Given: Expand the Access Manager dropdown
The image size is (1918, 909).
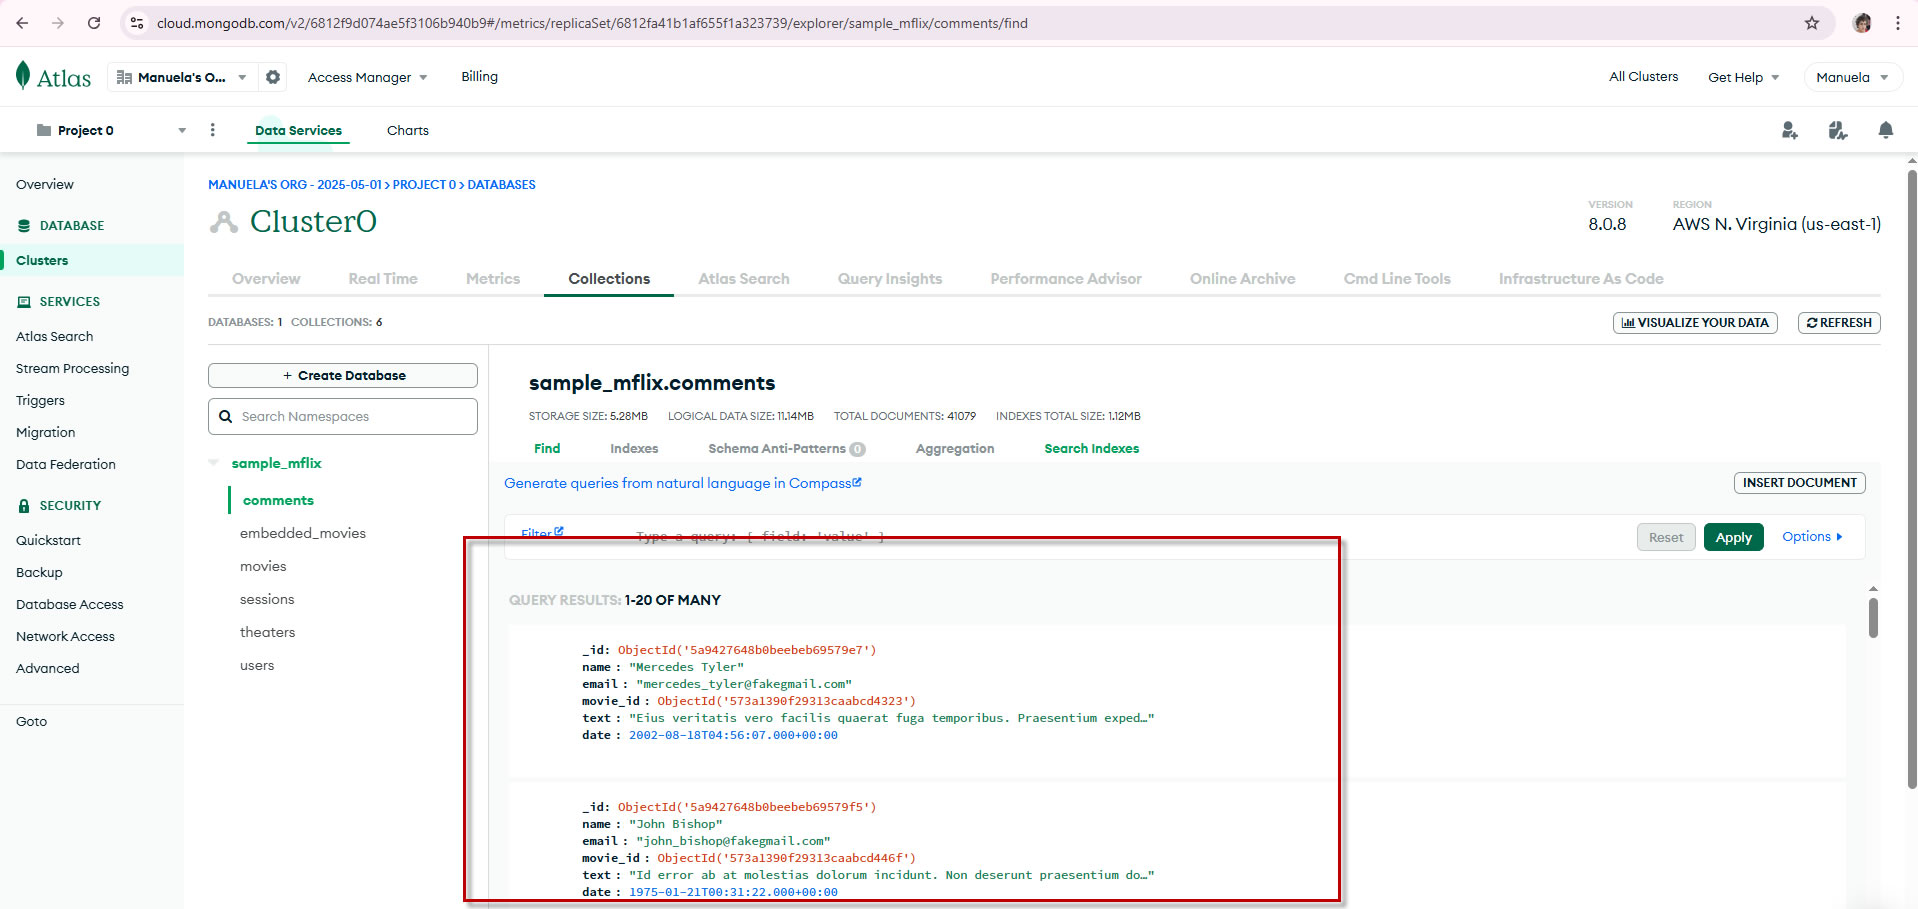Looking at the screenshot, I should point(367,77).
